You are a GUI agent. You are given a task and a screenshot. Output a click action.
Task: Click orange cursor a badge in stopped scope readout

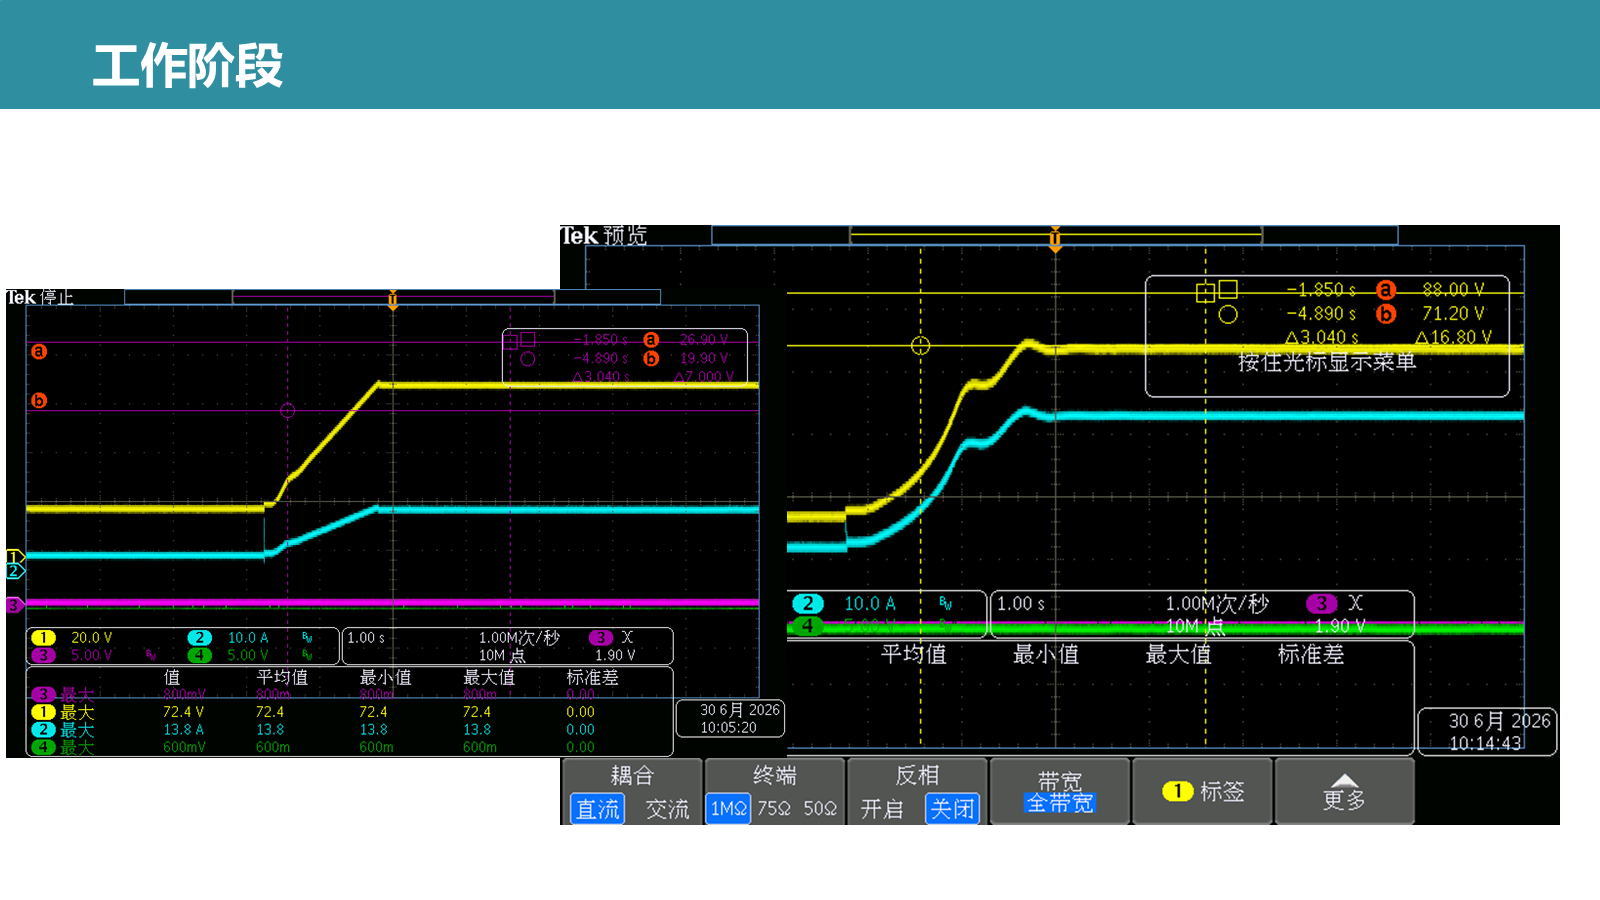pyautogui.click(x=651, y=340)
